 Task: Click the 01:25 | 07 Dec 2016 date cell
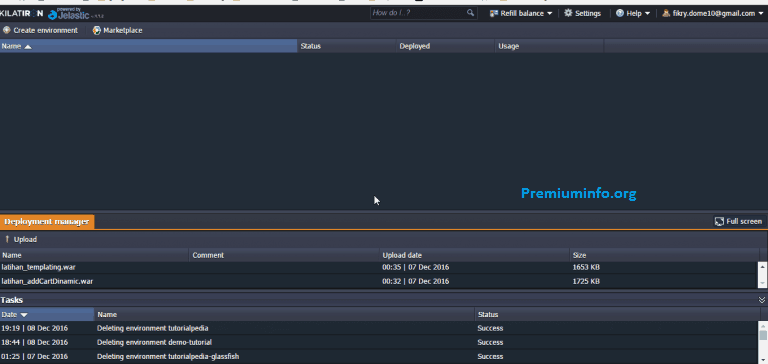[35, 356]
